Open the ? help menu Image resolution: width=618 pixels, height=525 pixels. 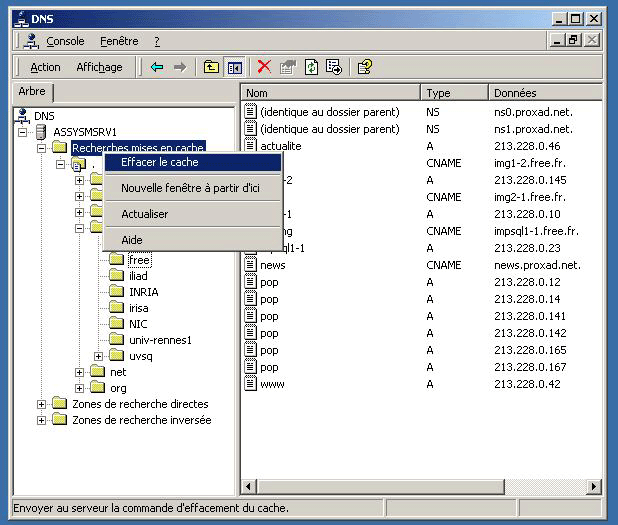pyautogui.click(x=157, y=41)
